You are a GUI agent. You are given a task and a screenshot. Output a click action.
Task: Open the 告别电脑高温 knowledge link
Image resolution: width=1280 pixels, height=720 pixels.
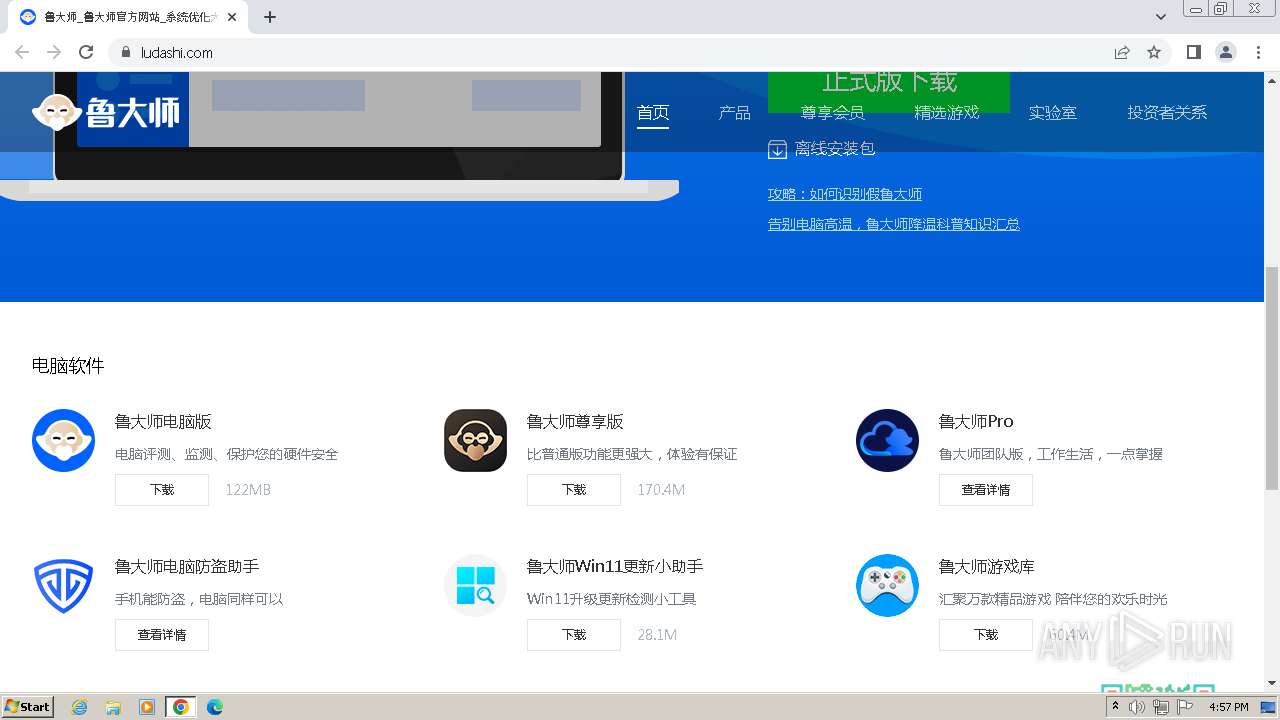[x=894, y=224]
